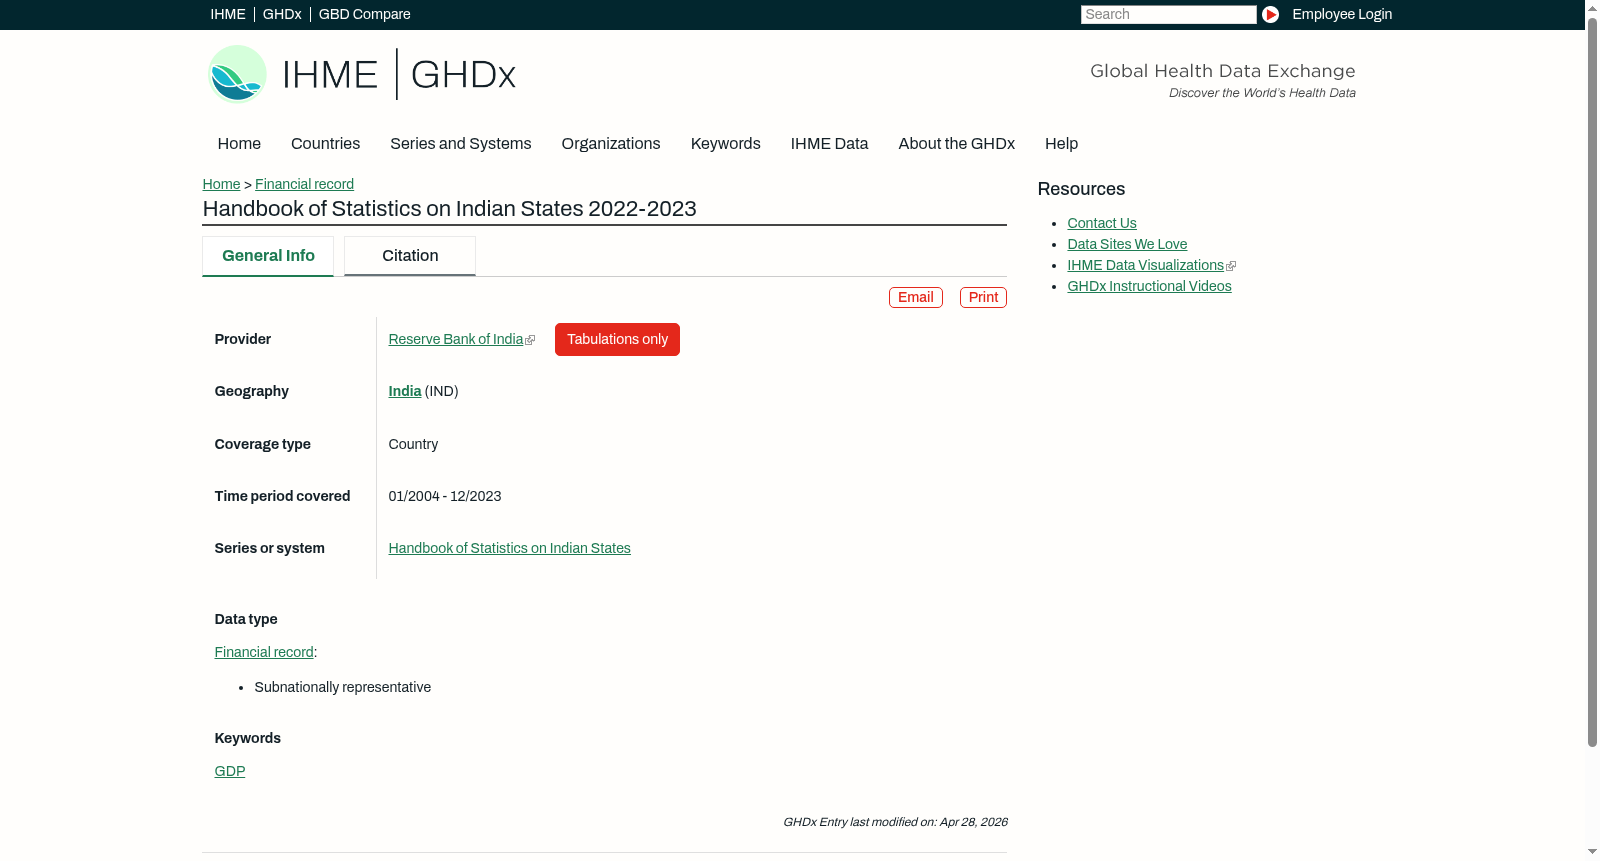Open Financial record data type link
The height and width of the screenshot is (861, 1600).
point(264,652)
